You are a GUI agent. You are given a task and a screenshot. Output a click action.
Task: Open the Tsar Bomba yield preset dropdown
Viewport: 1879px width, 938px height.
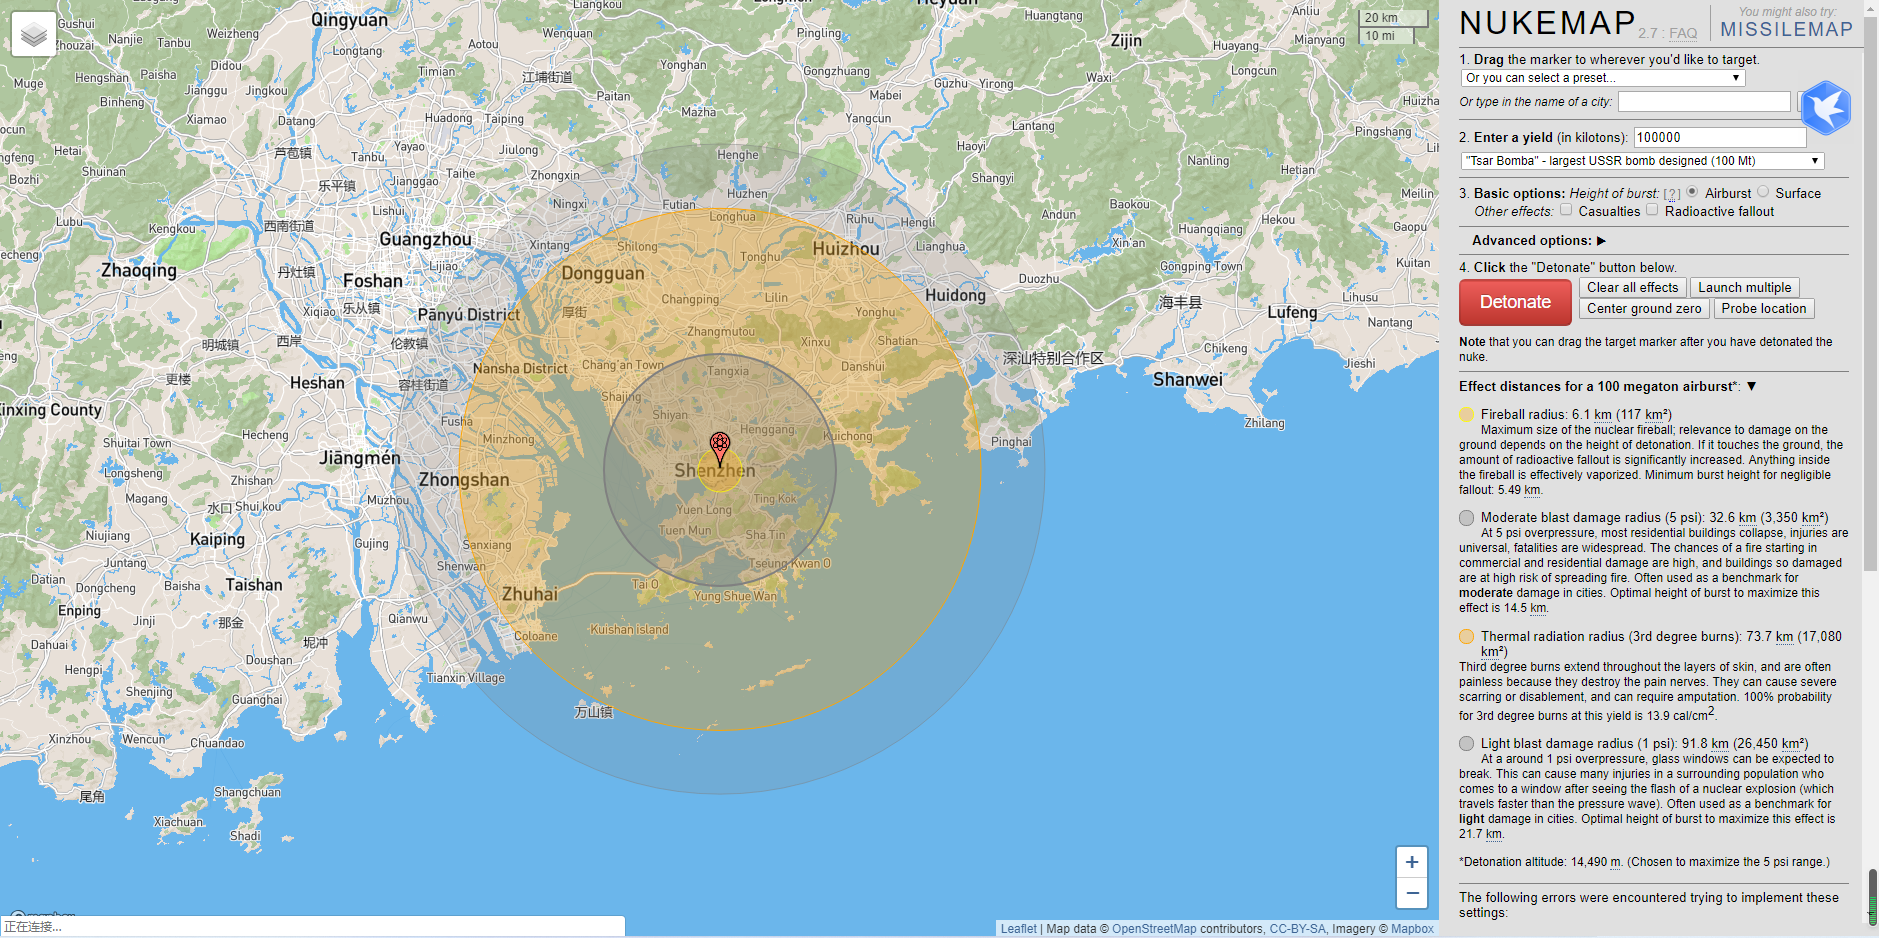pos(1641,161)
